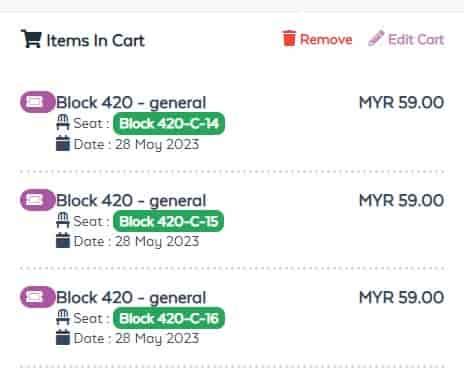Click the green Block 420-C-15 seat badge
Screen dimensions: 464x374
169,221
